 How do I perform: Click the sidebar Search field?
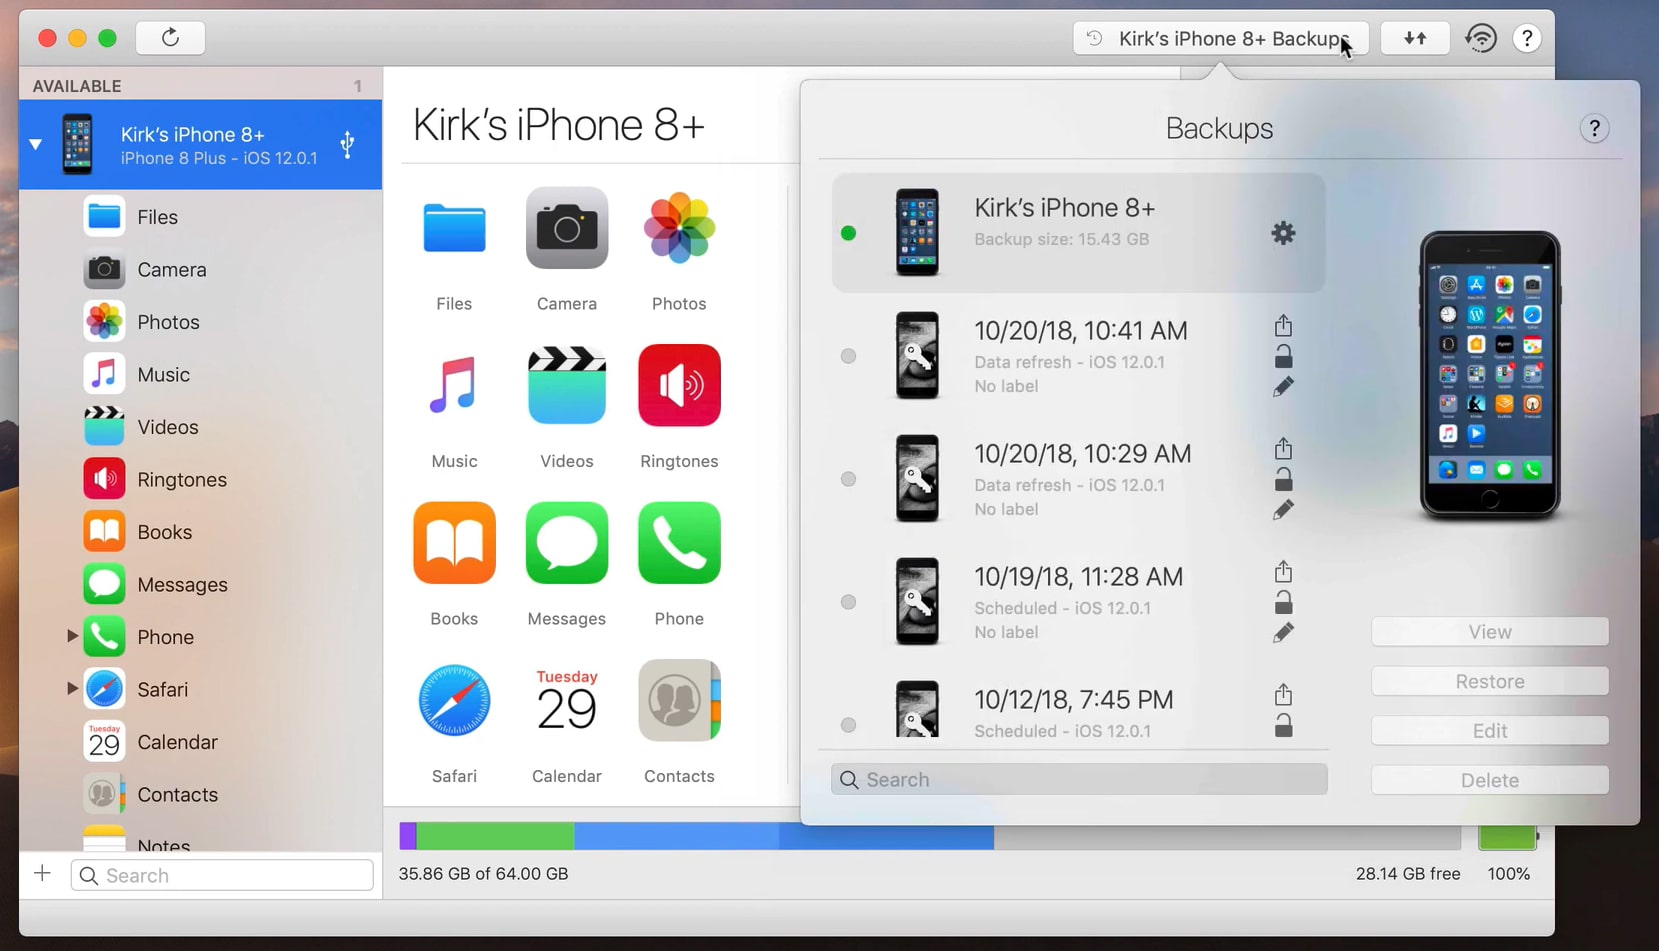[x=222, y=876]
